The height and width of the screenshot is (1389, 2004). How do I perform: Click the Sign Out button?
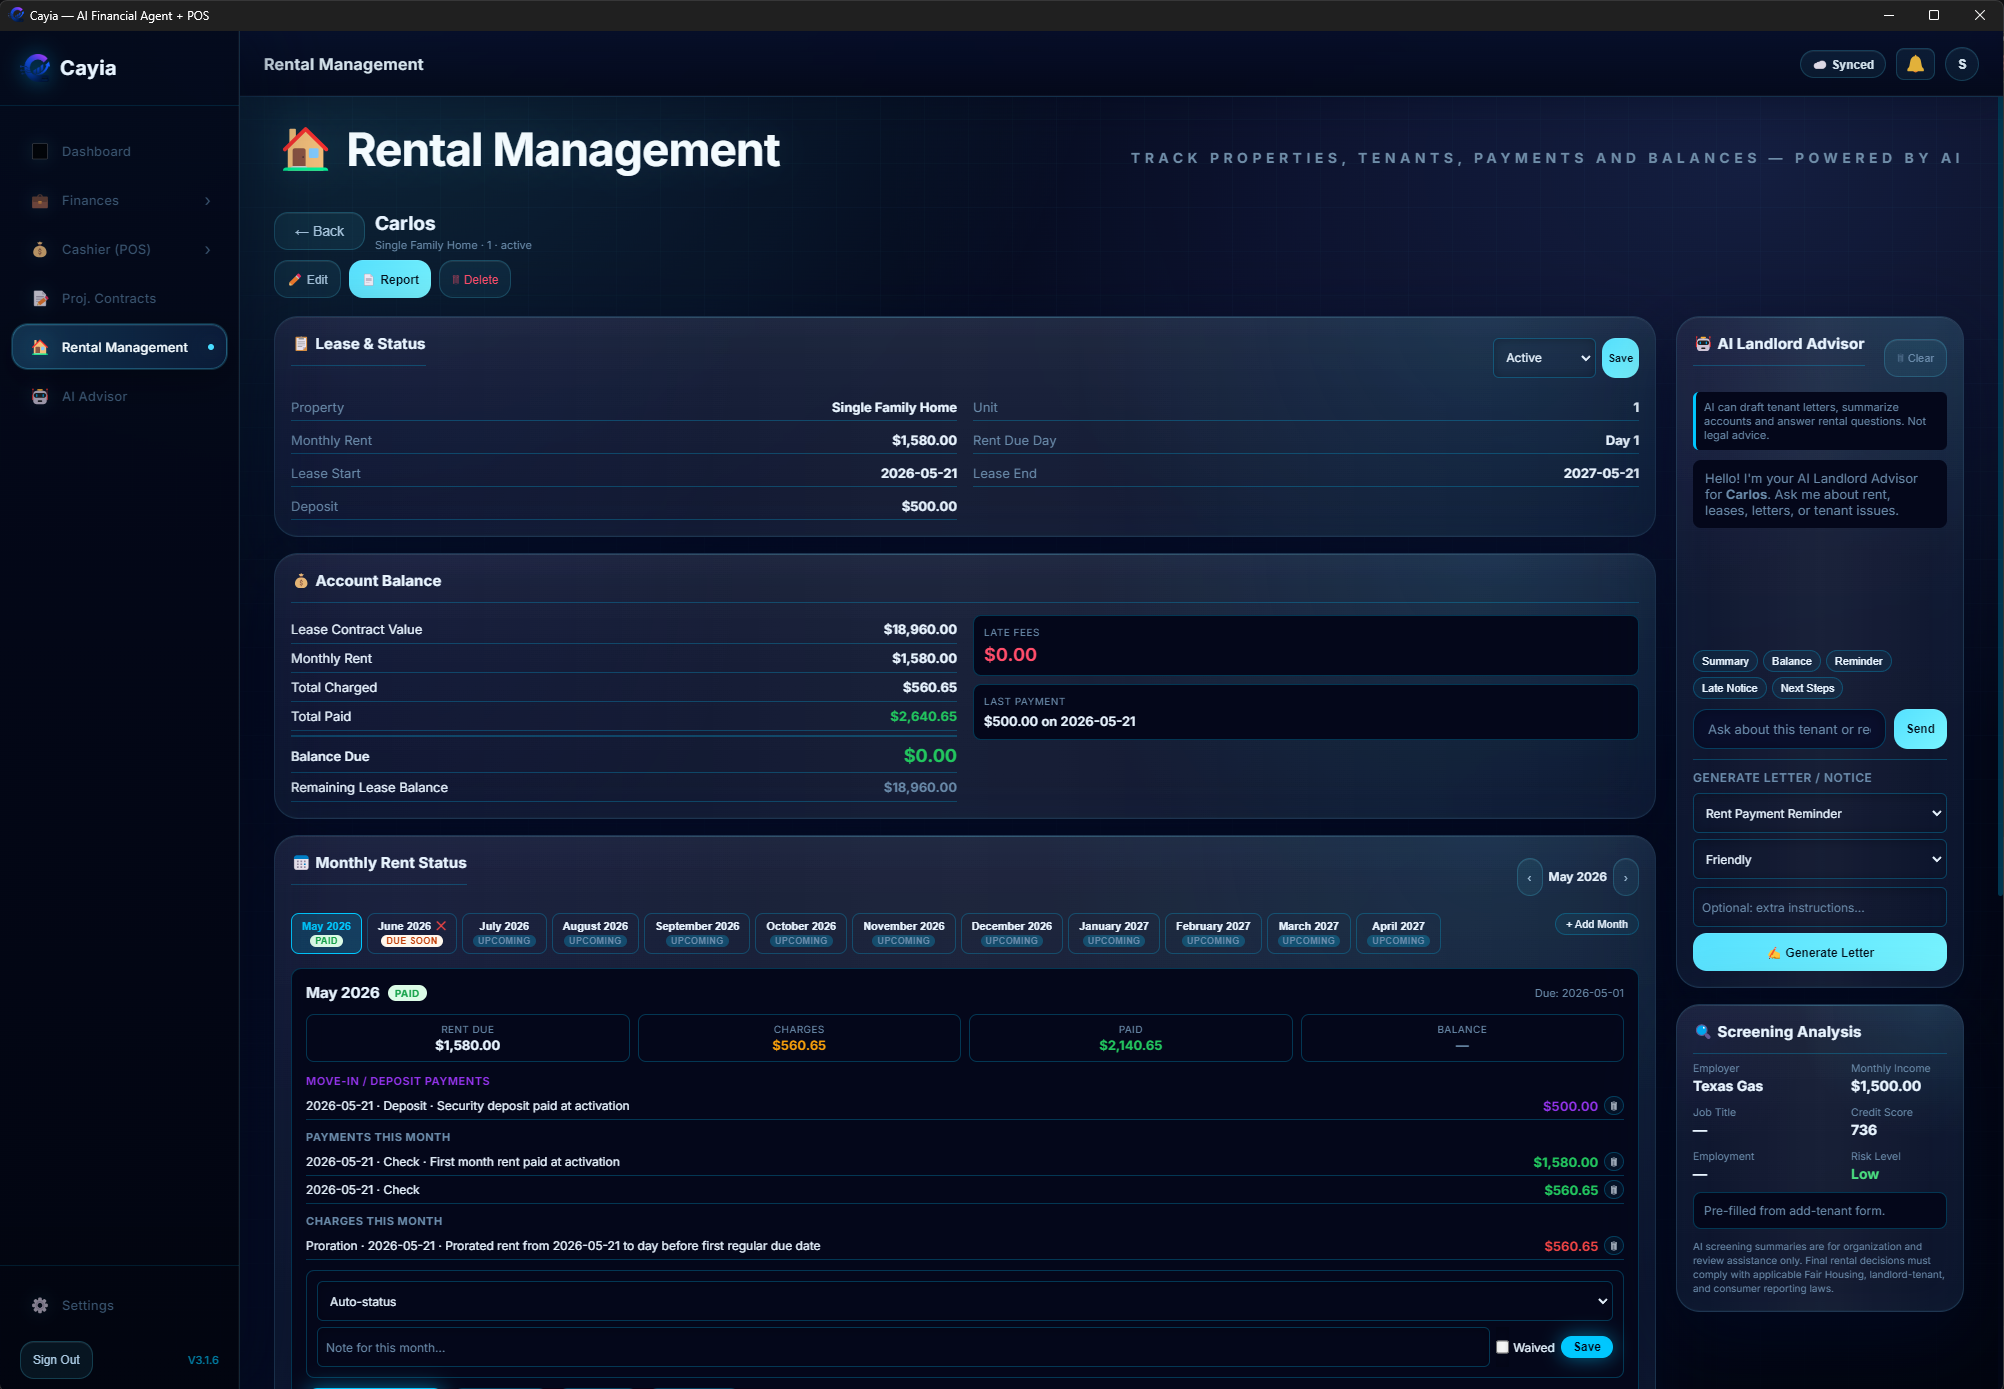(x=56, y=1360)
